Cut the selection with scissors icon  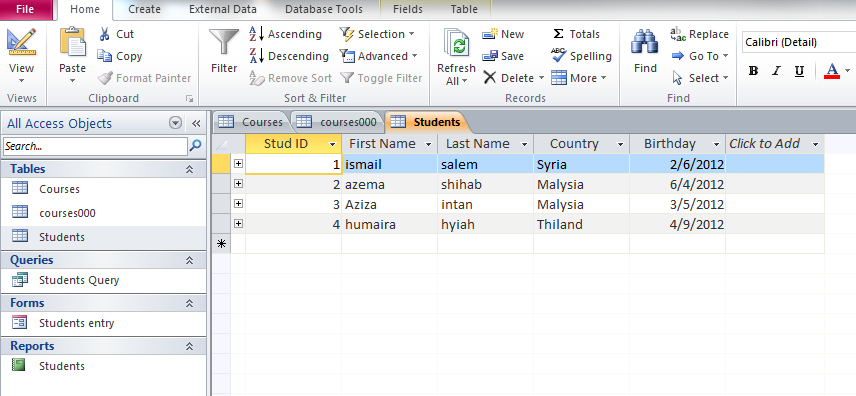click(x=116, y=34)
